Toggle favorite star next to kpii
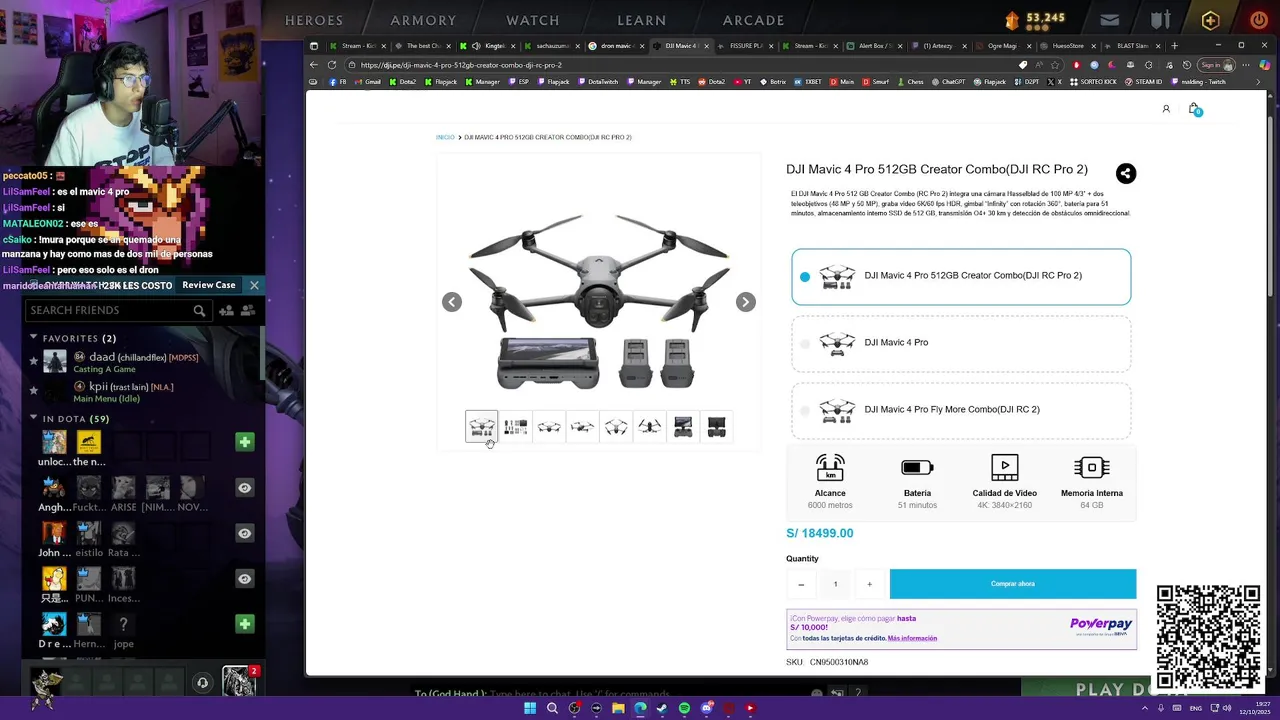Viewport: 1280px width, 720px height. [33, 390]
